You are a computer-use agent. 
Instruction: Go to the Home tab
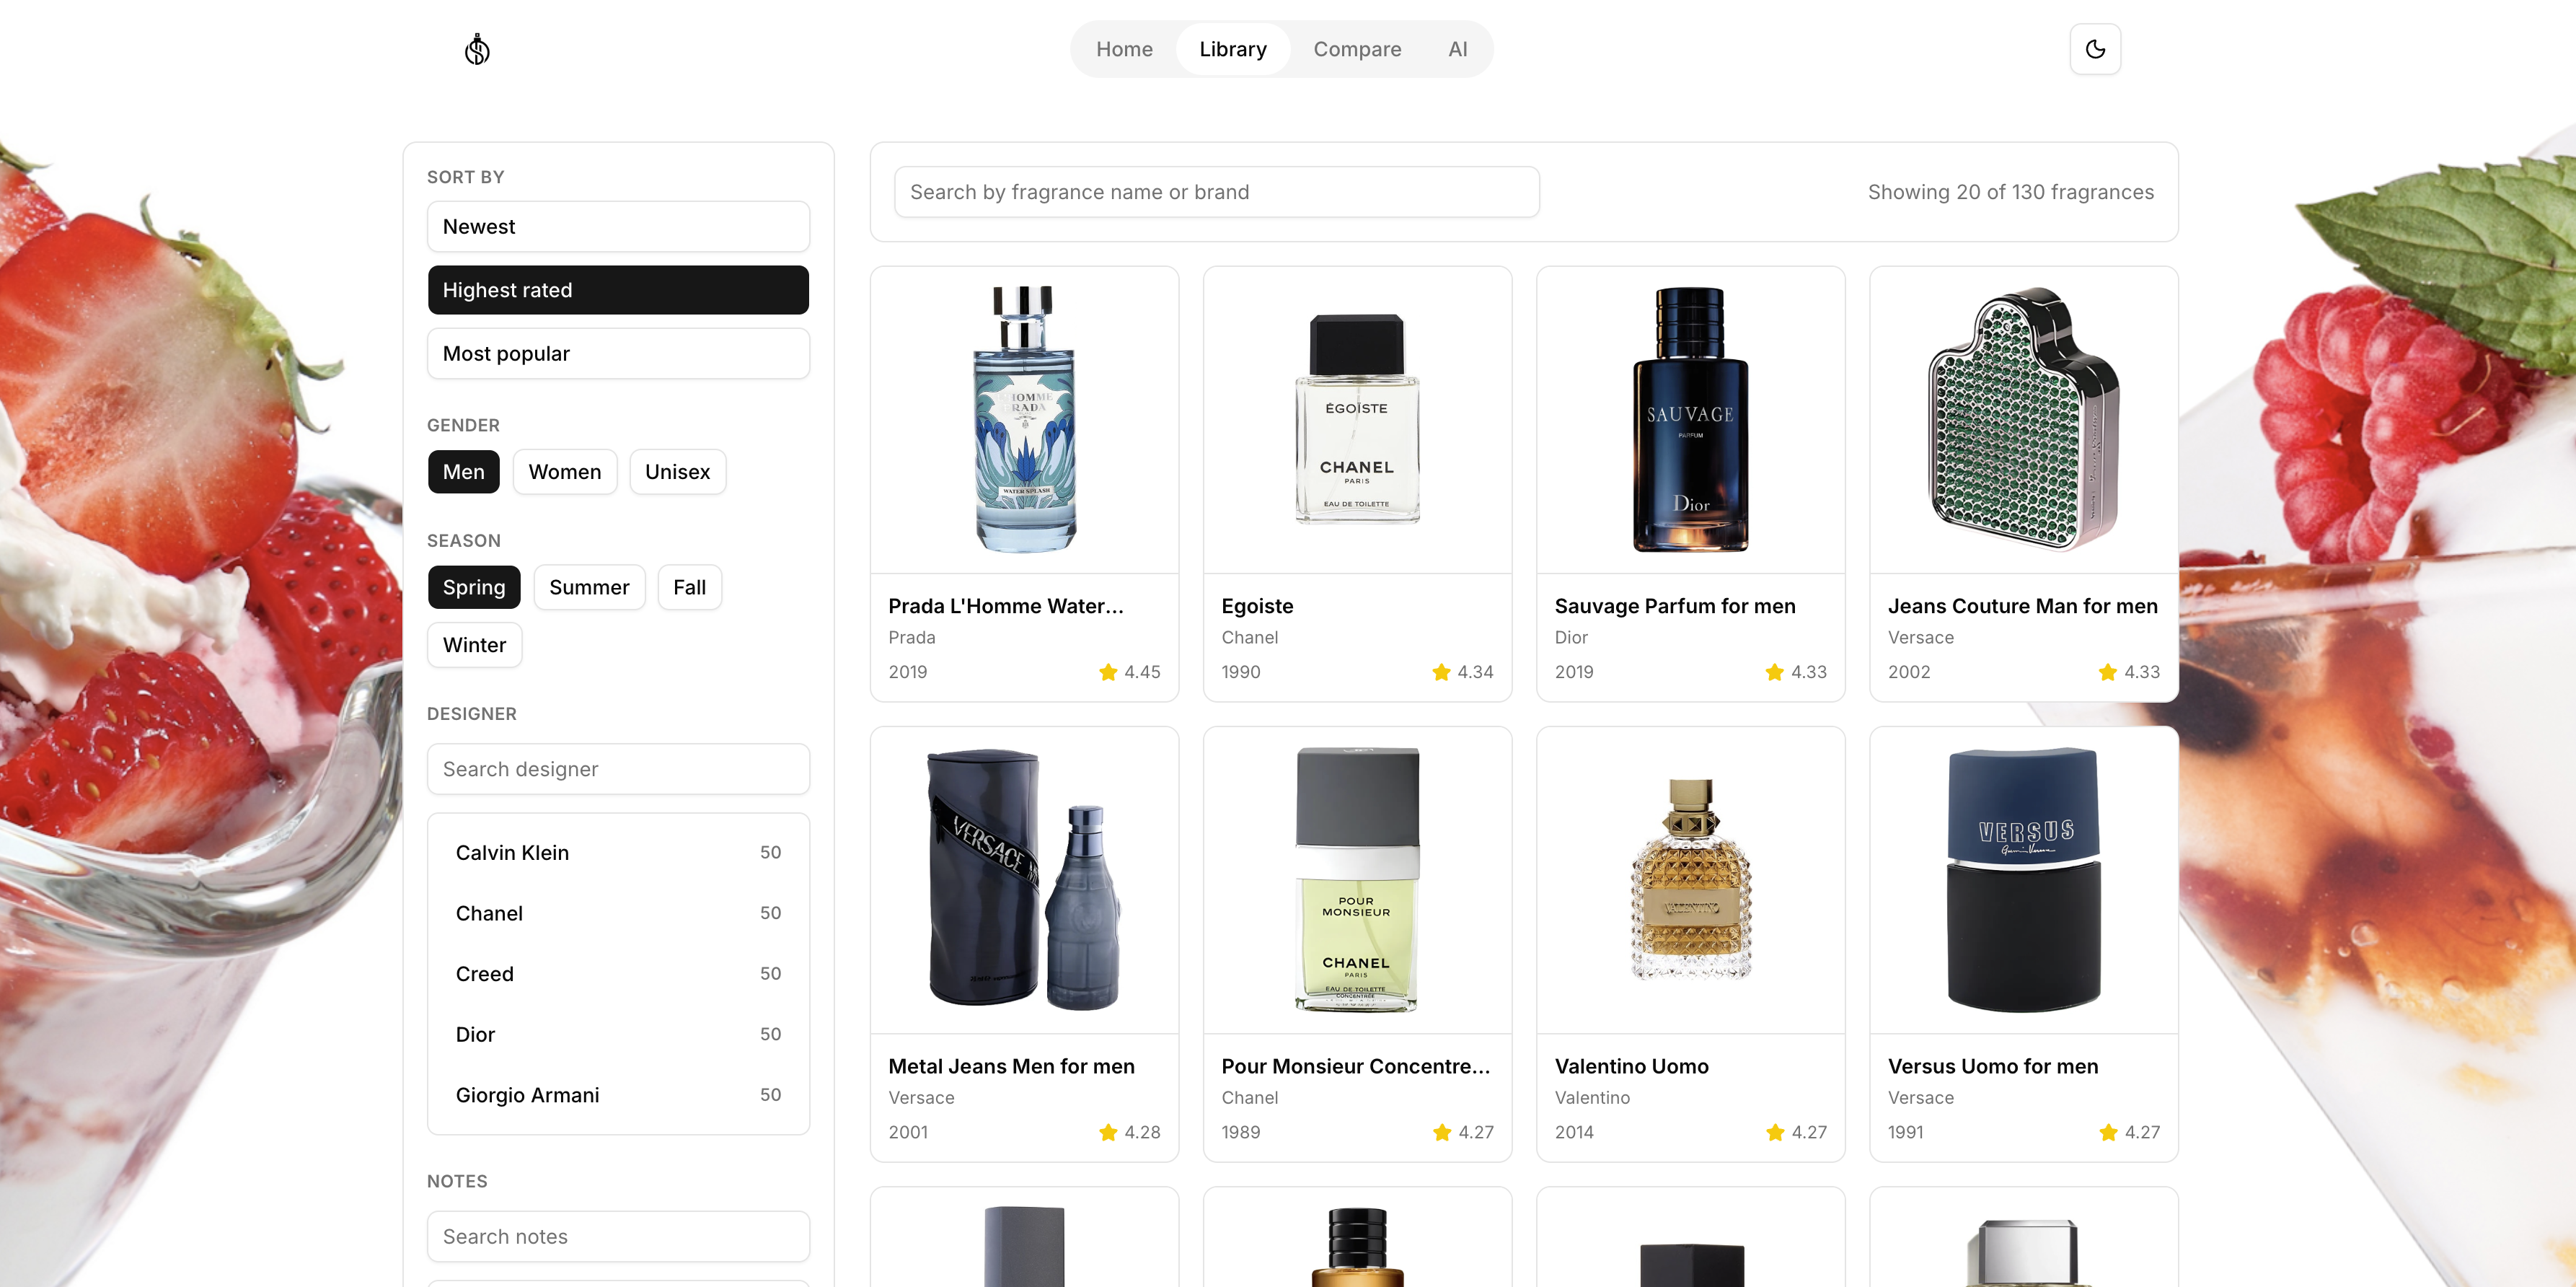coord(1124,49)
